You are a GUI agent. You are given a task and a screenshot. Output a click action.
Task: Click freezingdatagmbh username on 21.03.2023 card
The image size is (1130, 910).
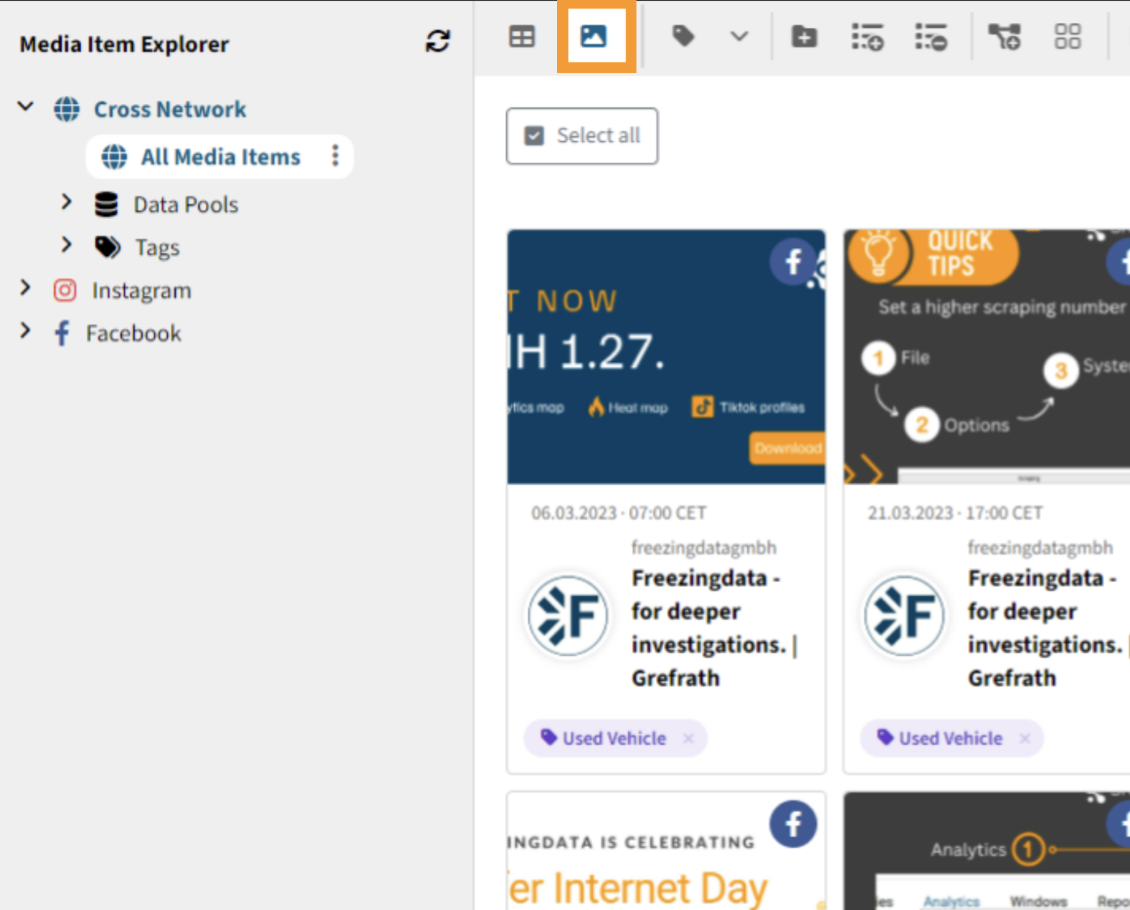pyautogui.click(x=1040, y=548)
